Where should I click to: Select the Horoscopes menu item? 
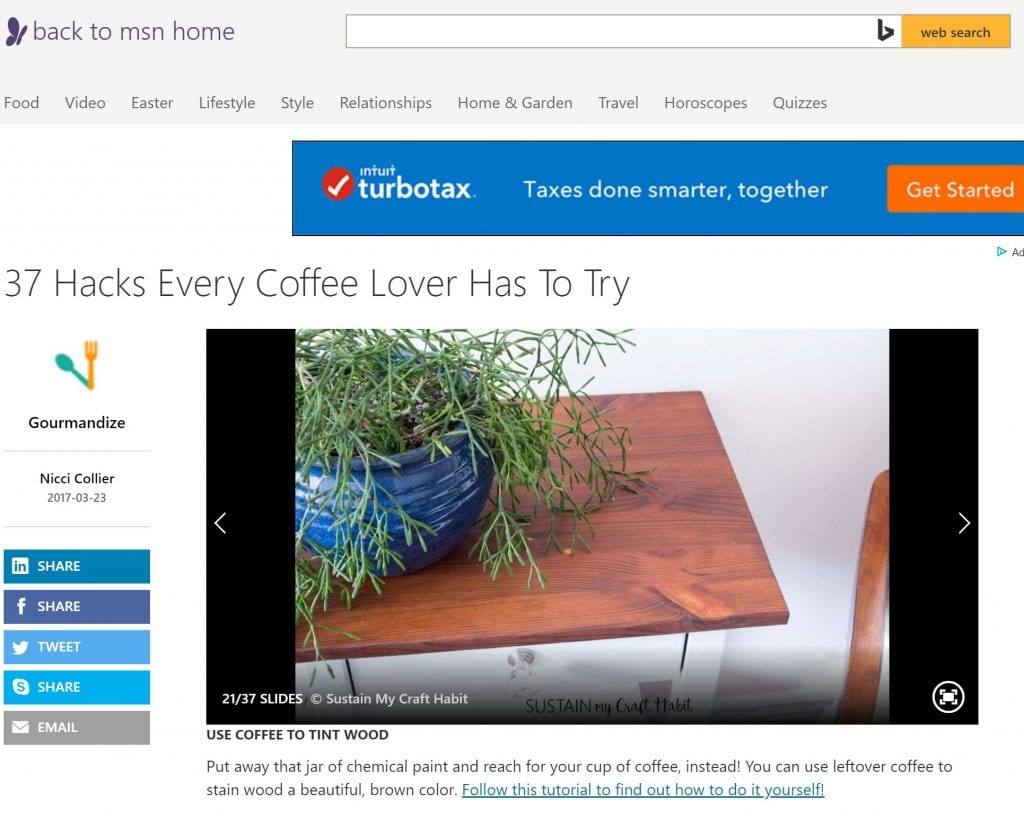tap(705, 103)
